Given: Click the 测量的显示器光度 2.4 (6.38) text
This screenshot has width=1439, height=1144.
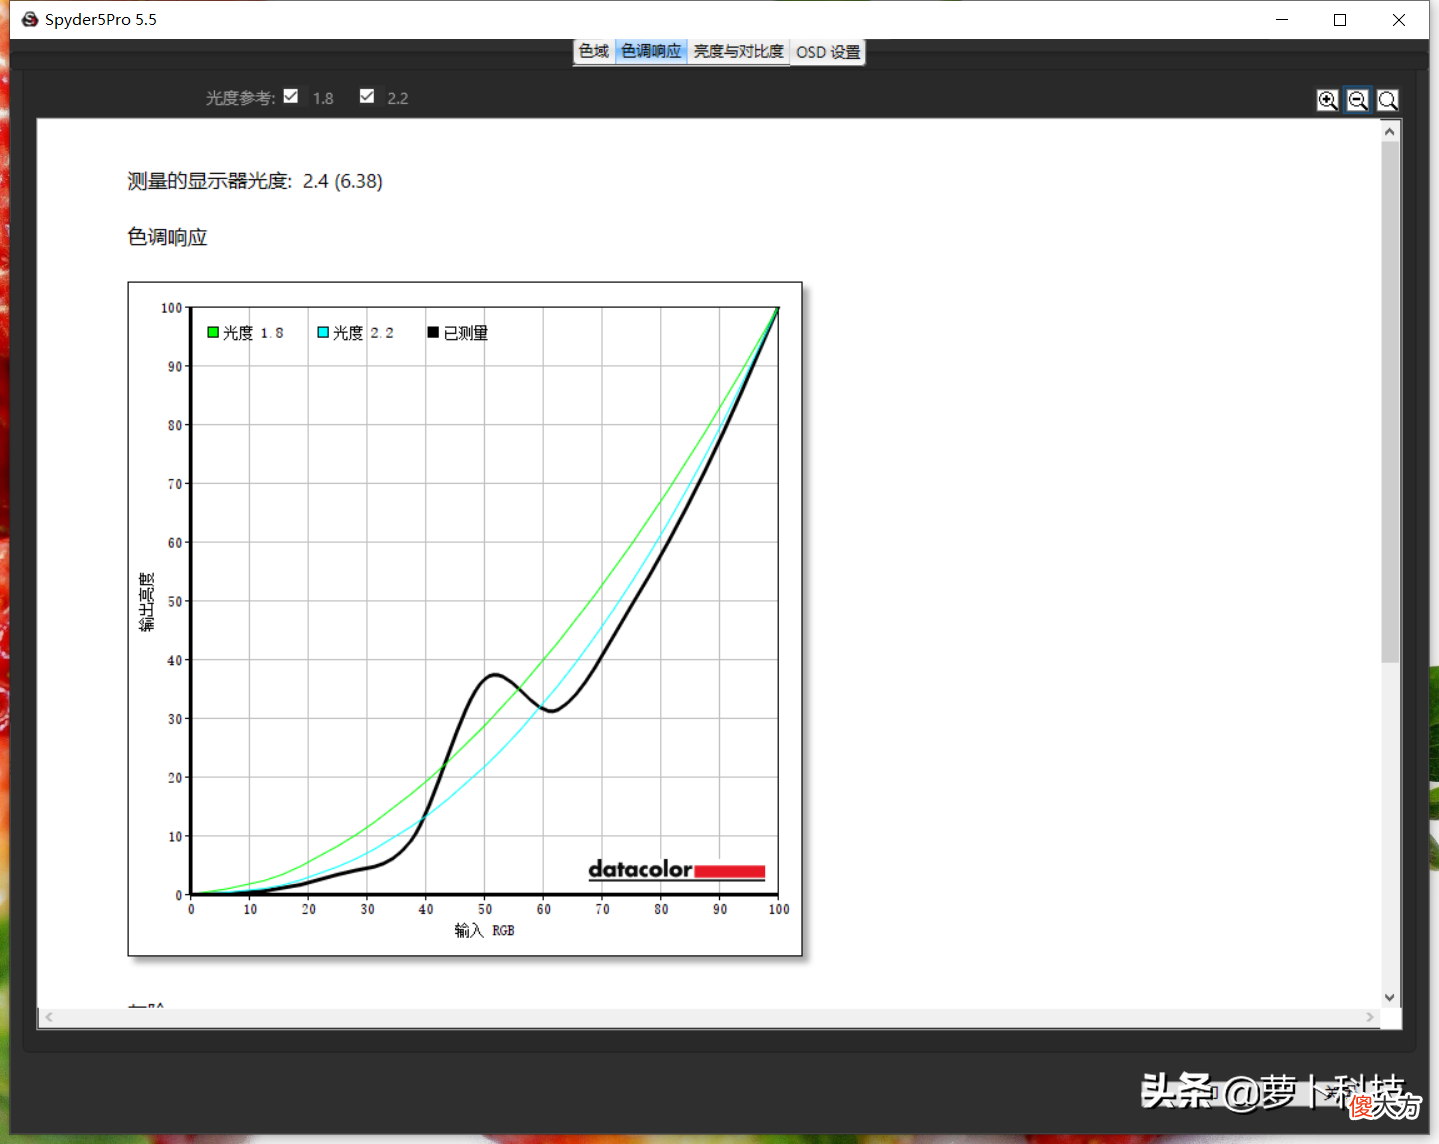Looking at the screenshot, I should click(x=255, y=181).
